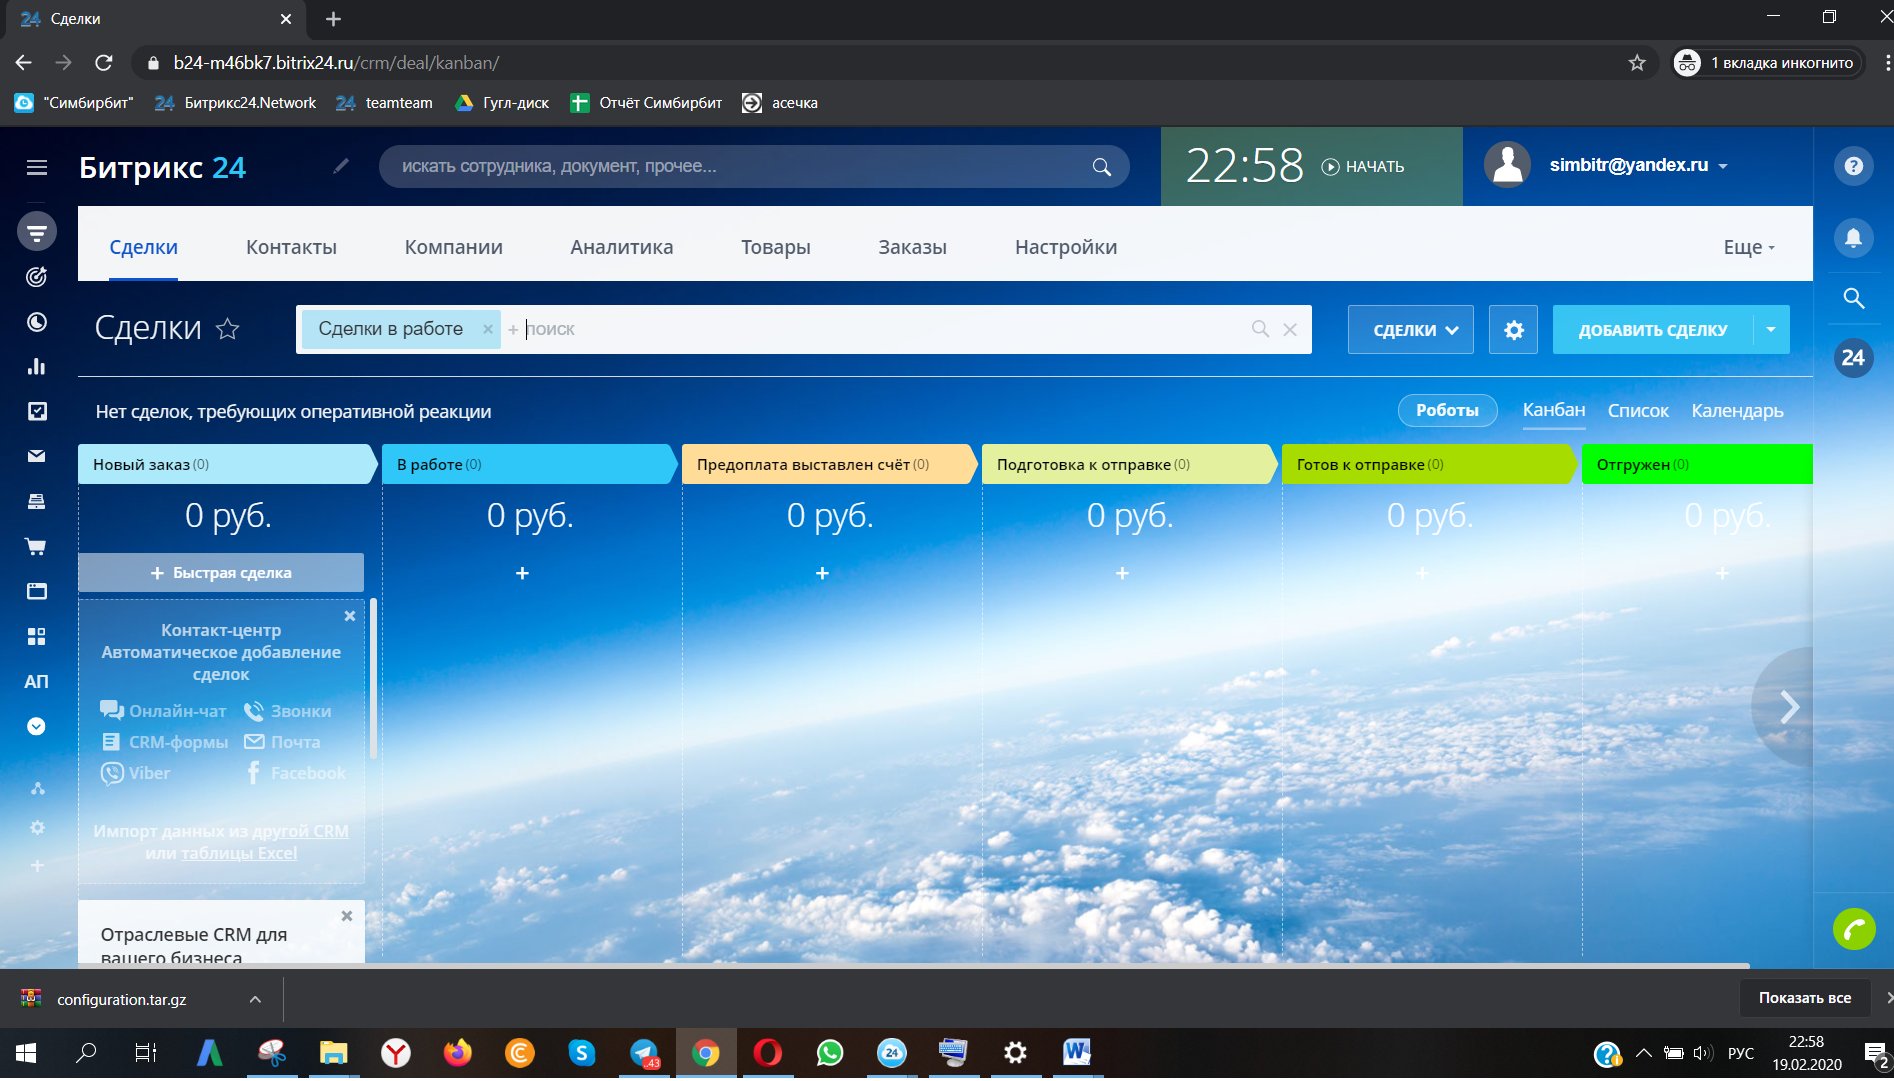Start the workday with НАЧАТЬ
1894x1081 pixels.
tap(1363, 167)
